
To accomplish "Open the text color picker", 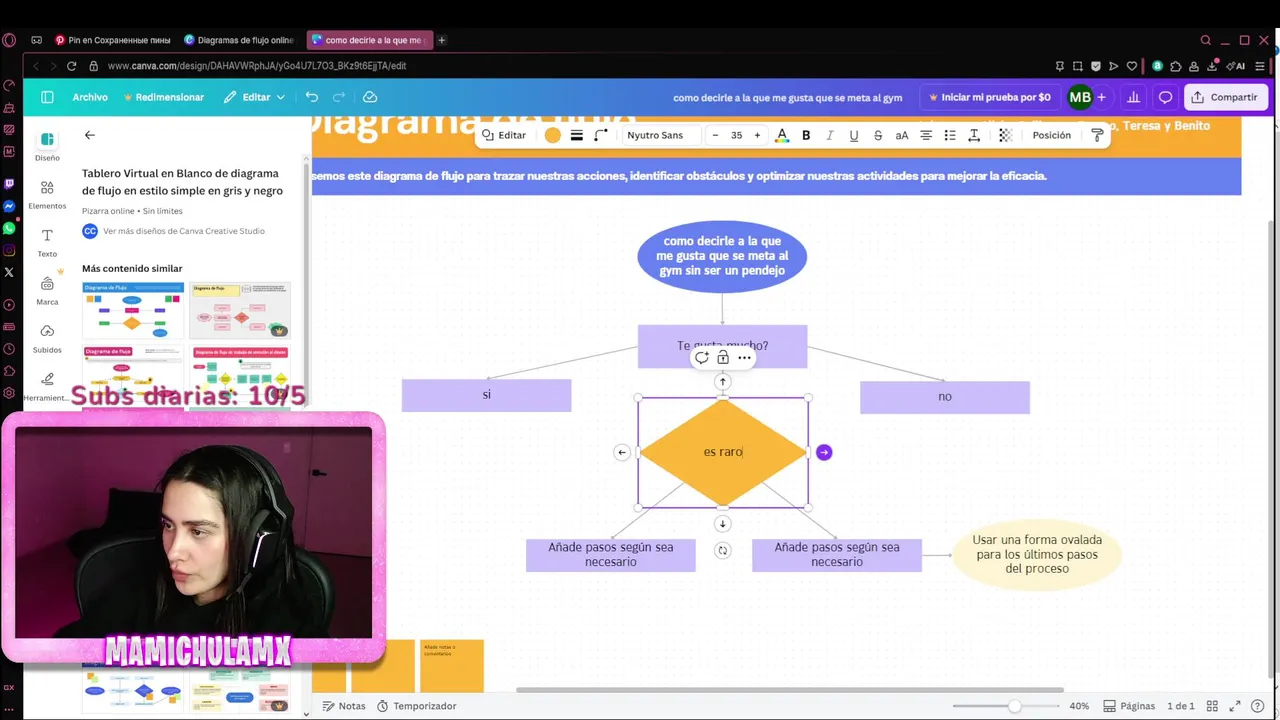I will [782, 135].
